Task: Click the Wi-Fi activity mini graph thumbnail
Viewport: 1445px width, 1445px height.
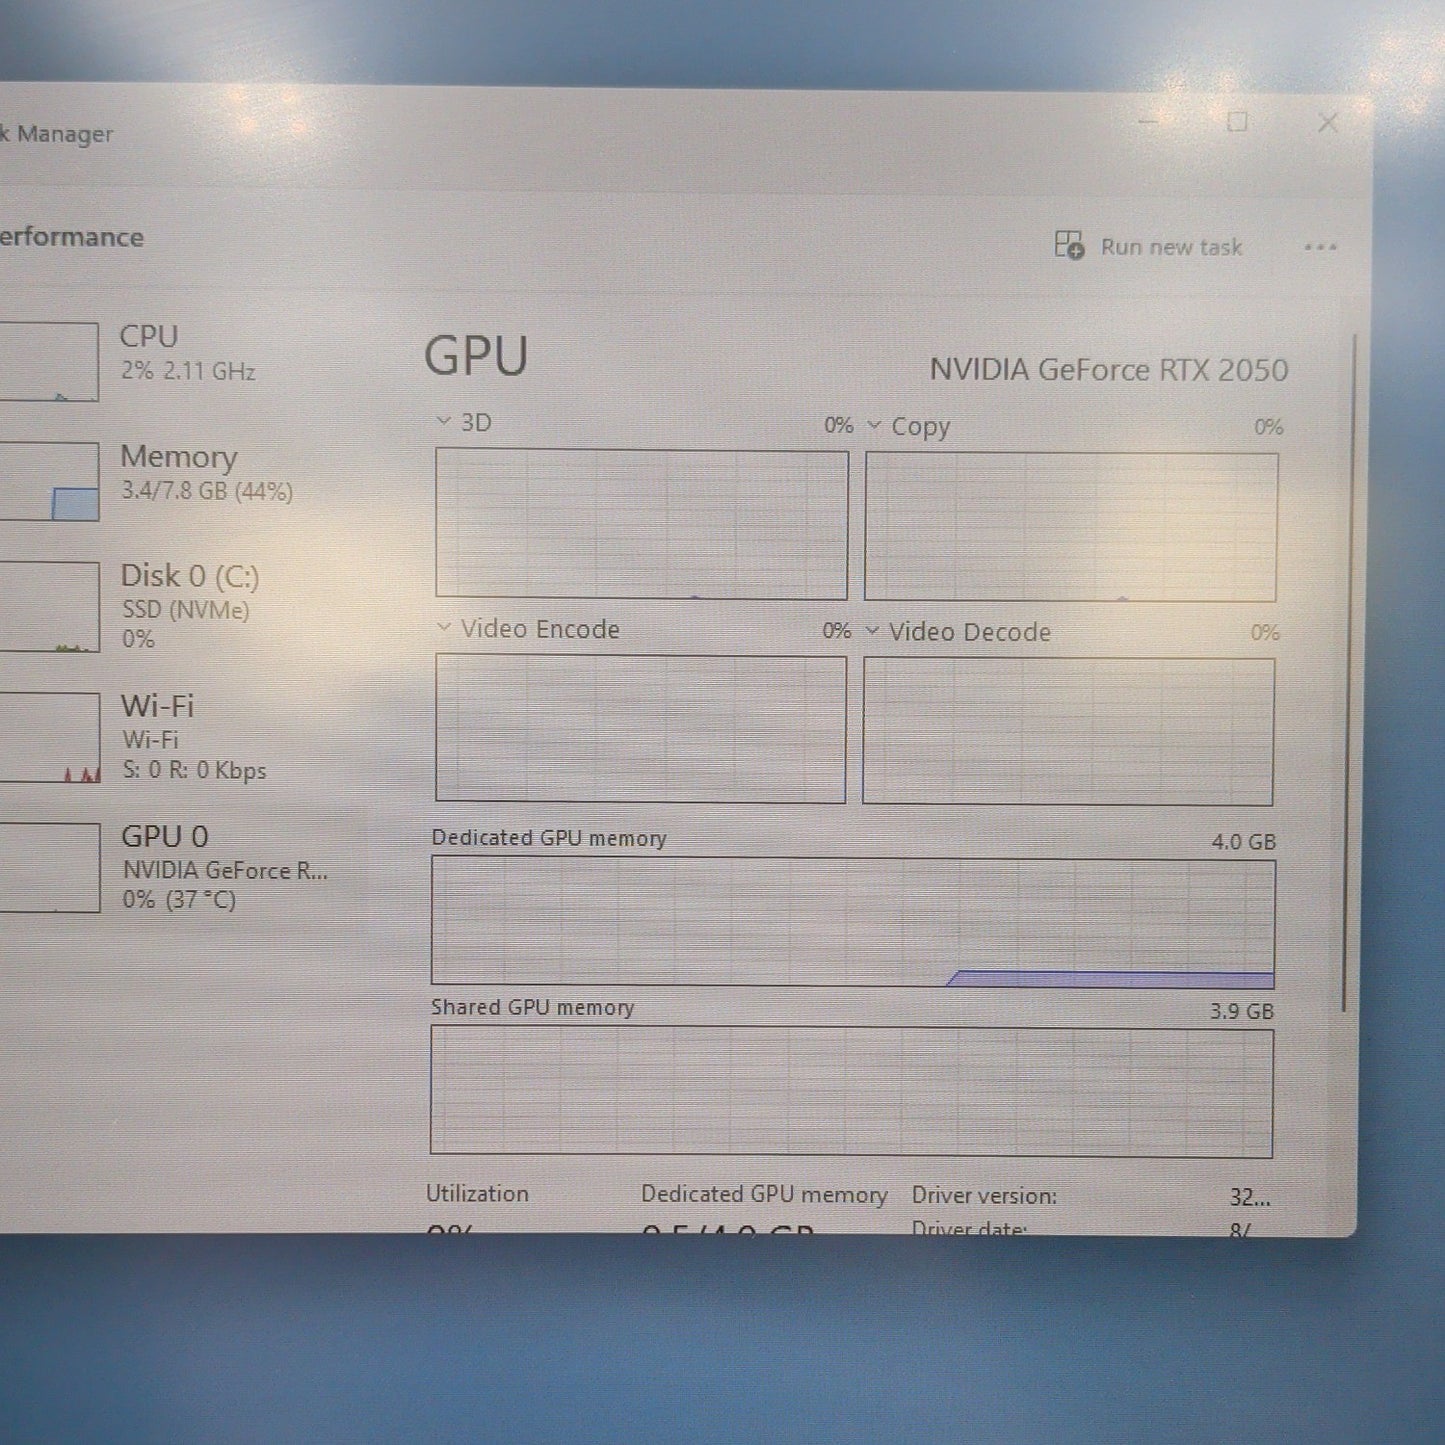Action: tap(48, 737)
